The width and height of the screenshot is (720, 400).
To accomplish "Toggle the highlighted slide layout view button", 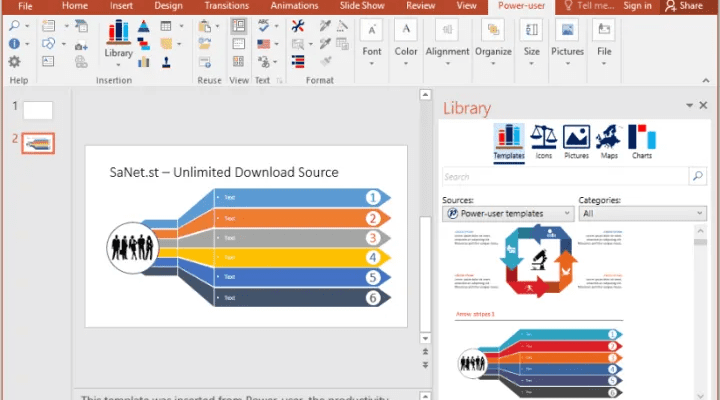I will 239,26.
